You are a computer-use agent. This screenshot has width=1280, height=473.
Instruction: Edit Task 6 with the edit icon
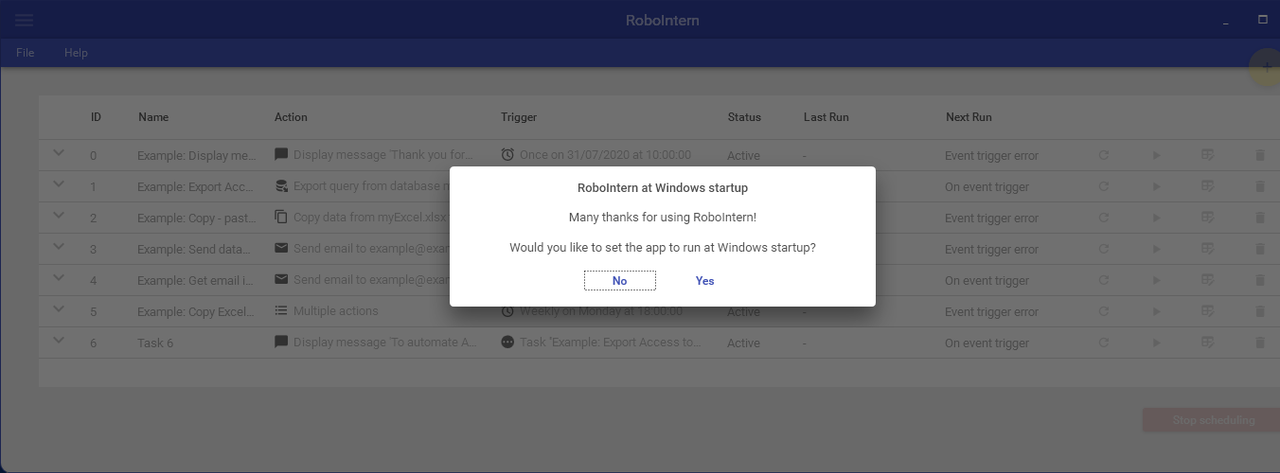coord(1208,342)
